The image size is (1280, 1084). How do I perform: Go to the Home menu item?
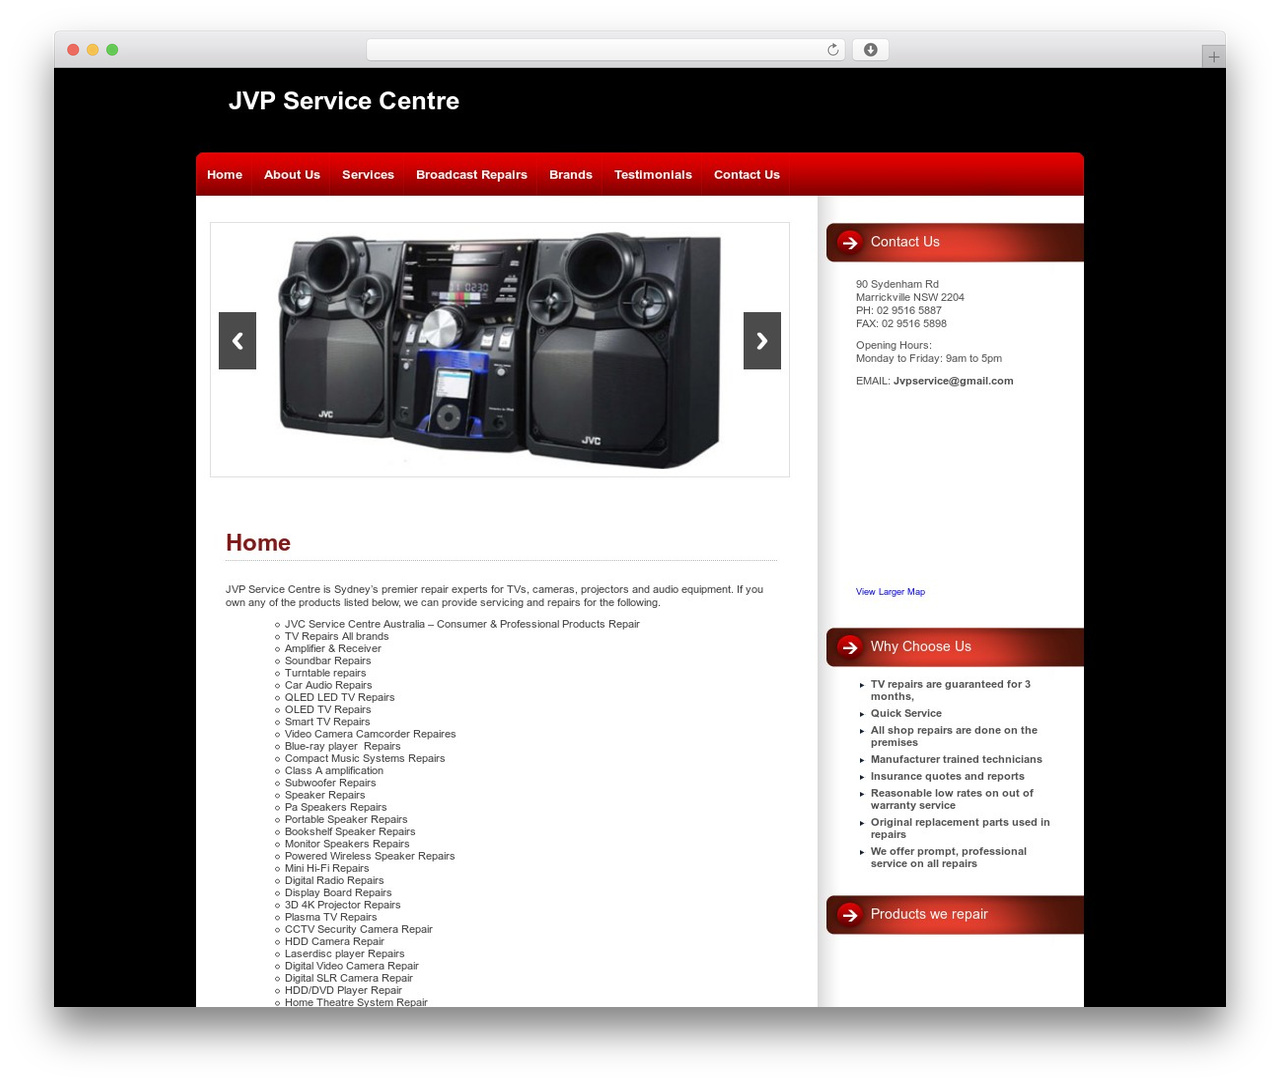point(225,175)
